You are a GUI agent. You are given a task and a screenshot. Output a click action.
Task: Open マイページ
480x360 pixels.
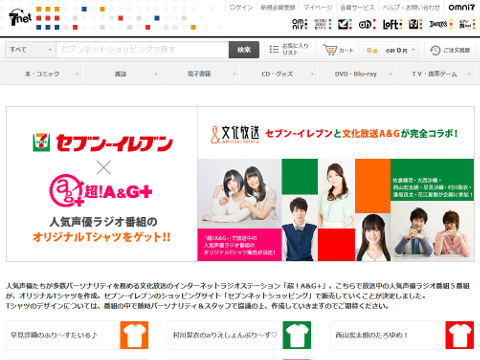tap(317, 7)
